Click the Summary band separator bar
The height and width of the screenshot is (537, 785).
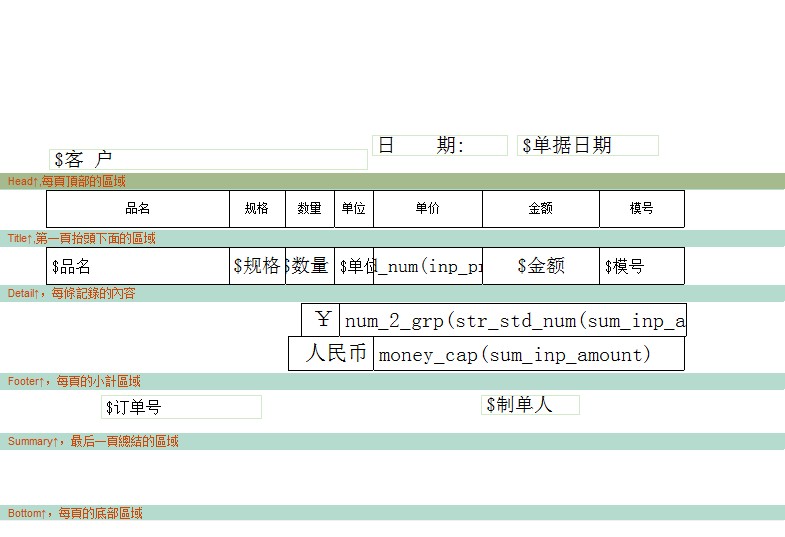tap(392, 441)
